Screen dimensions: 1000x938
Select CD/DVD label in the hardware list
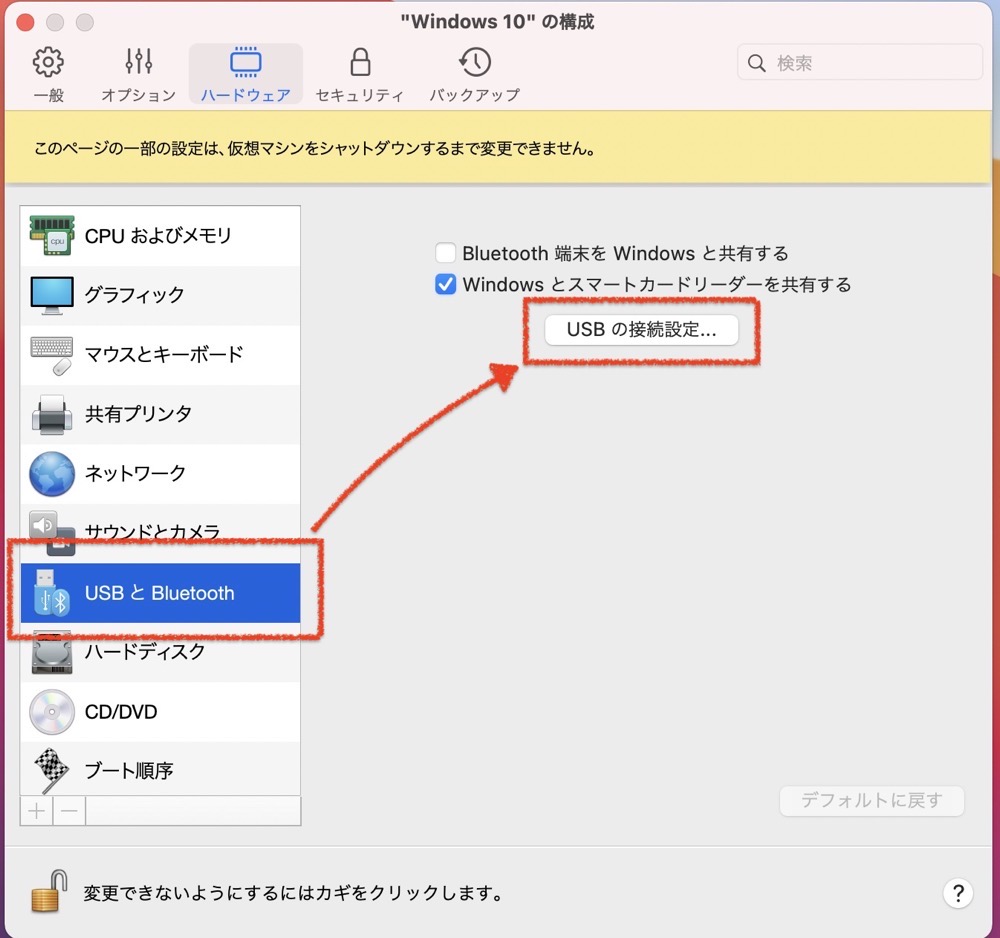tap(121, 712)
